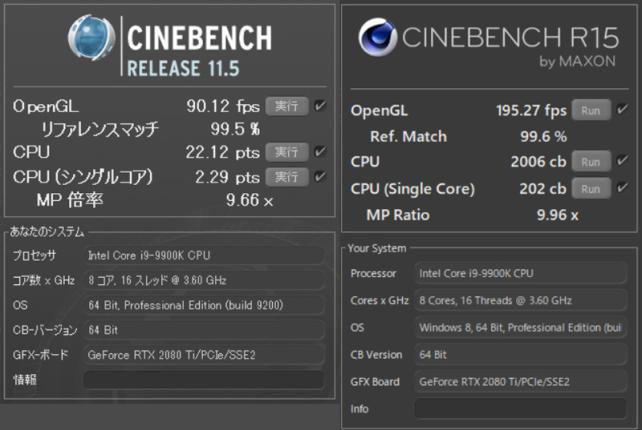Viewport: 642px width, 430px height.
Task: Click the 202 cb single-core score
Action: [x=543, y=189]
